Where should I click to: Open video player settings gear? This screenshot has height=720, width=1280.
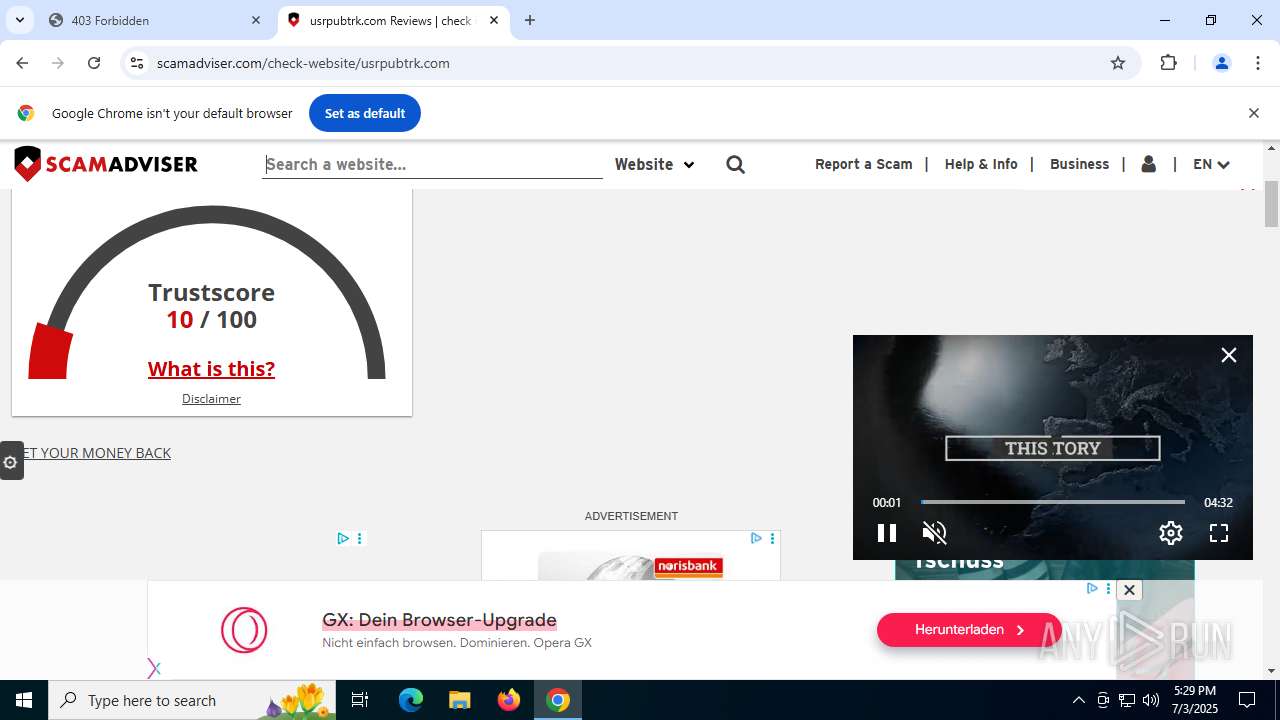pyautogui.click(x=1171, y=533)
